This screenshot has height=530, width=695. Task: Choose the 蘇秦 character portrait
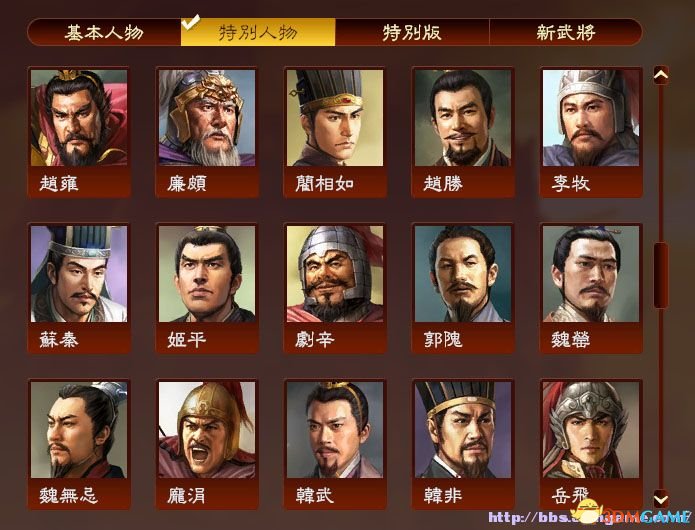[79, 288]
